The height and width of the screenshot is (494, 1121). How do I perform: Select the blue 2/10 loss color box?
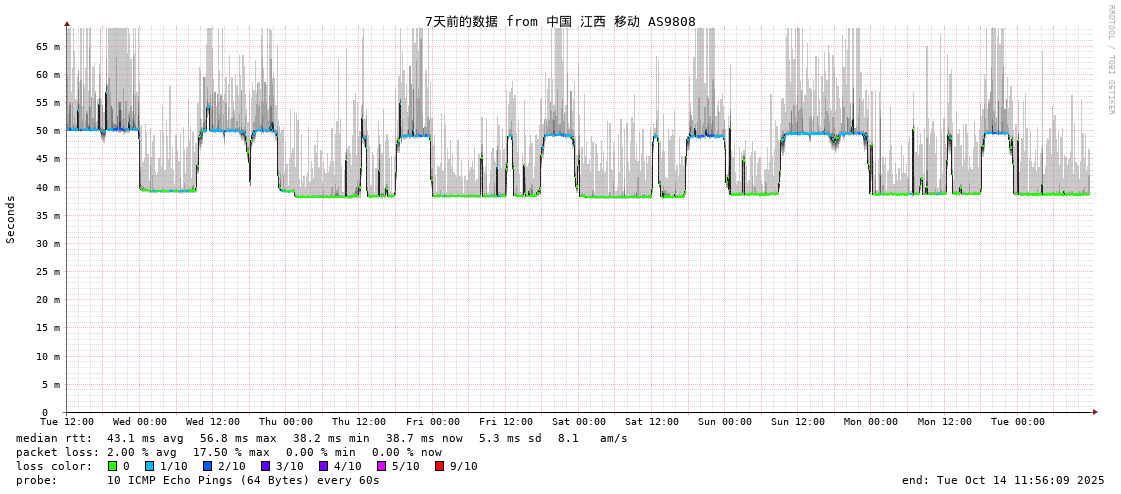coord(208,466)
